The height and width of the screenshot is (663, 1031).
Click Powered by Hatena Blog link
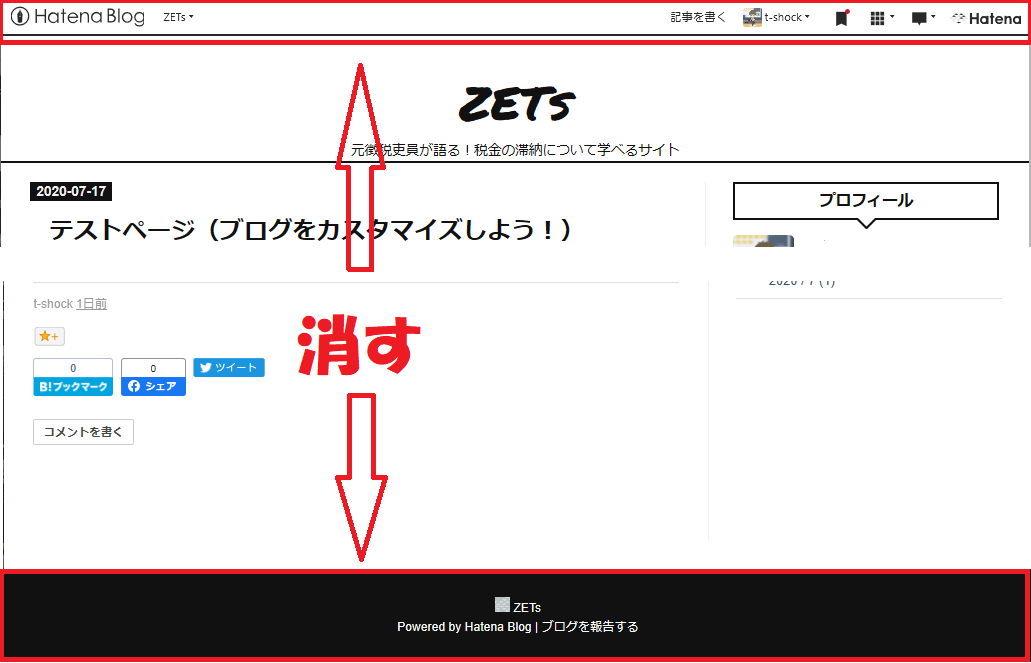464,627
